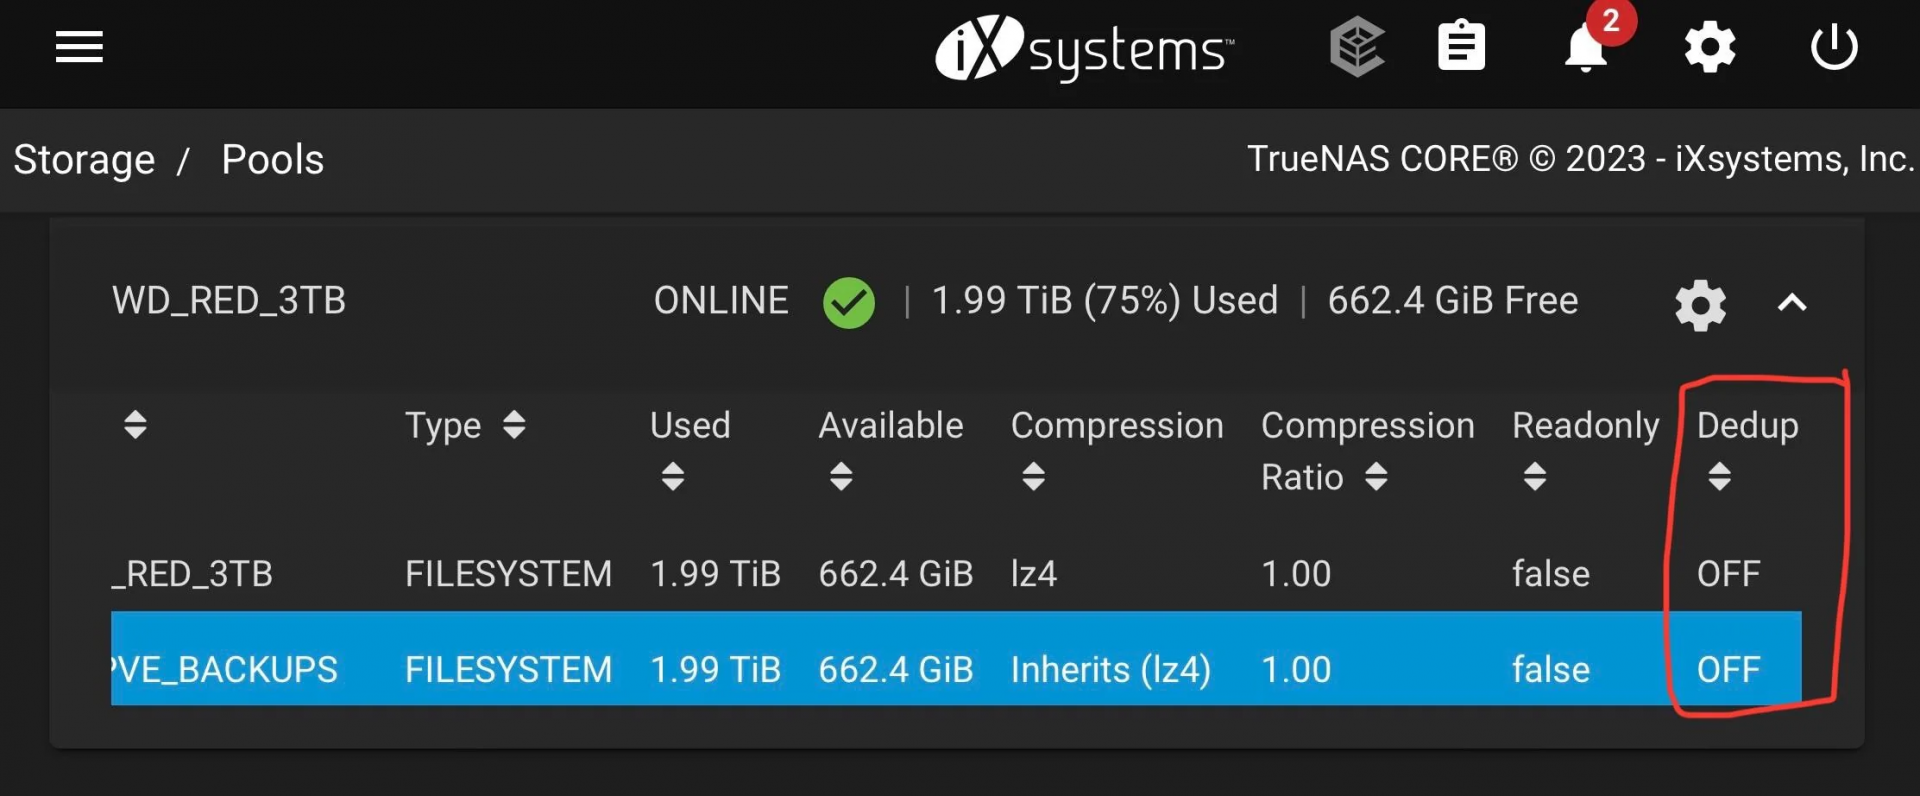Sort by the Compression column header

[1117, 449]
